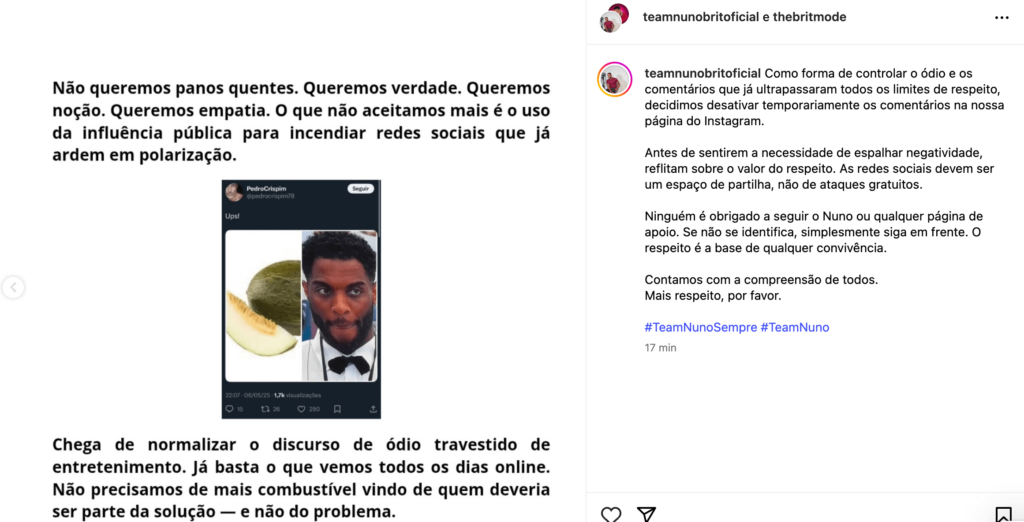The image size is (1024, 522).
Task: Click melon and man photo in tweet
Action: click(x=301, y=305)
